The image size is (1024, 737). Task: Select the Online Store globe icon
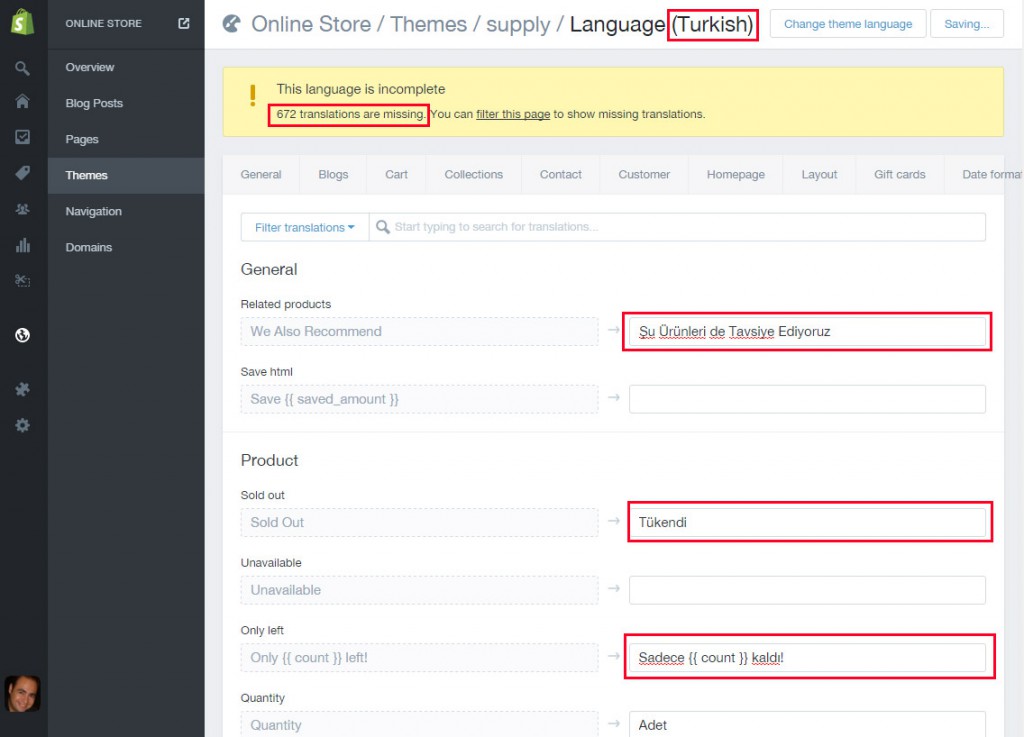pos(22,336)
